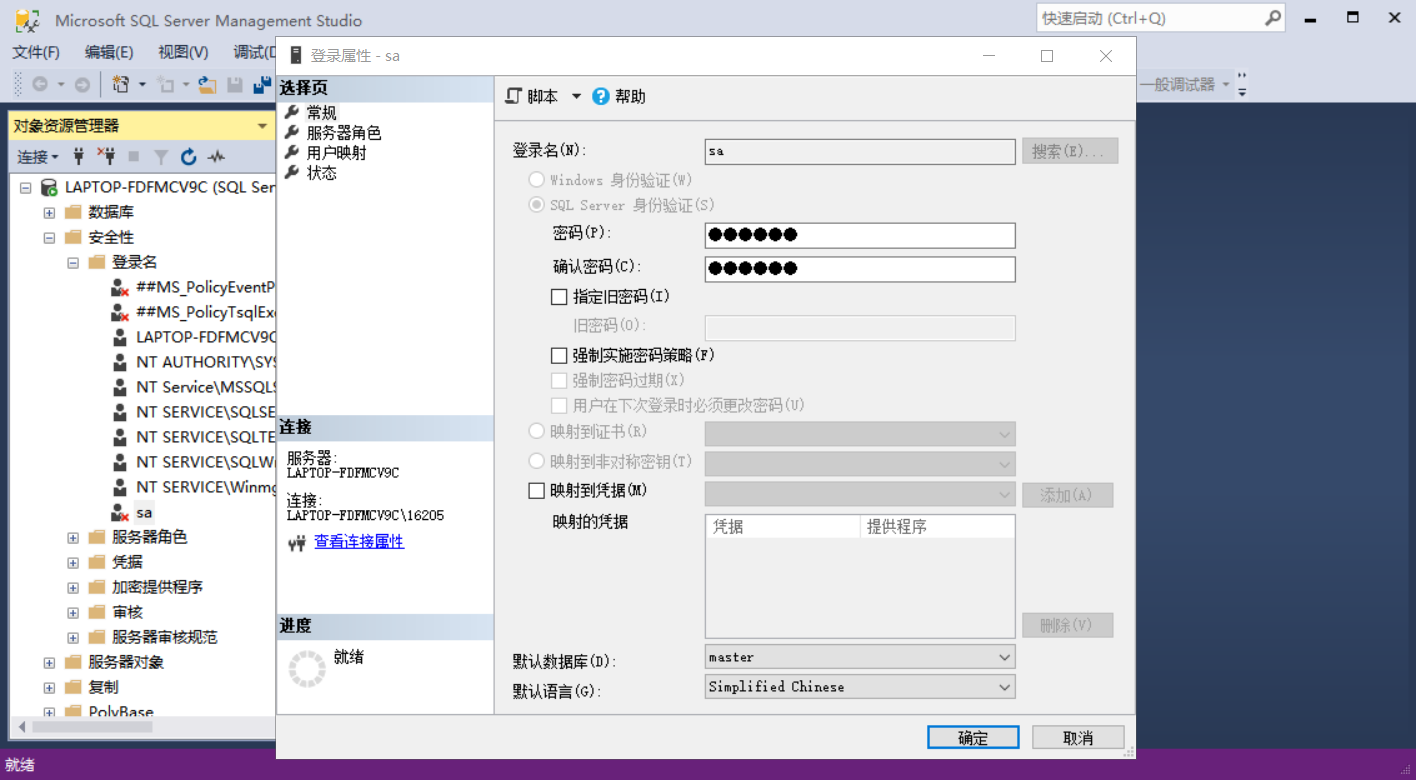Open Activity Monitor via the heartbeat icon
This screenshot has height=780, width=1416.
(x=214, y=157)
